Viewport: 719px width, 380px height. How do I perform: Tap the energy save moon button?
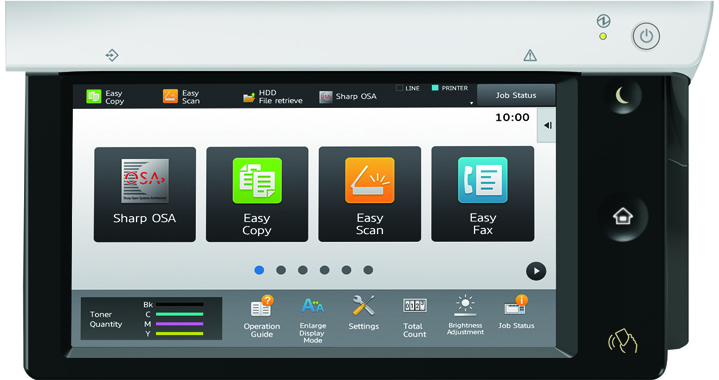click(x=622, y=96)
